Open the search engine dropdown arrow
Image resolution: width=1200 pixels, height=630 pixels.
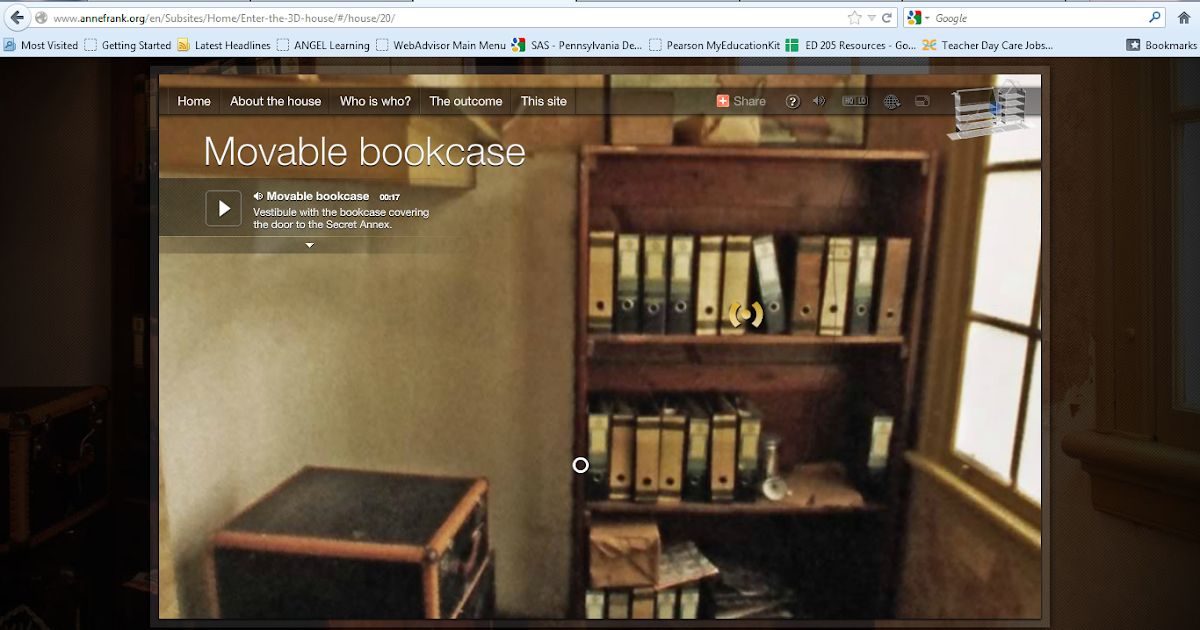[x=925, y=16]
